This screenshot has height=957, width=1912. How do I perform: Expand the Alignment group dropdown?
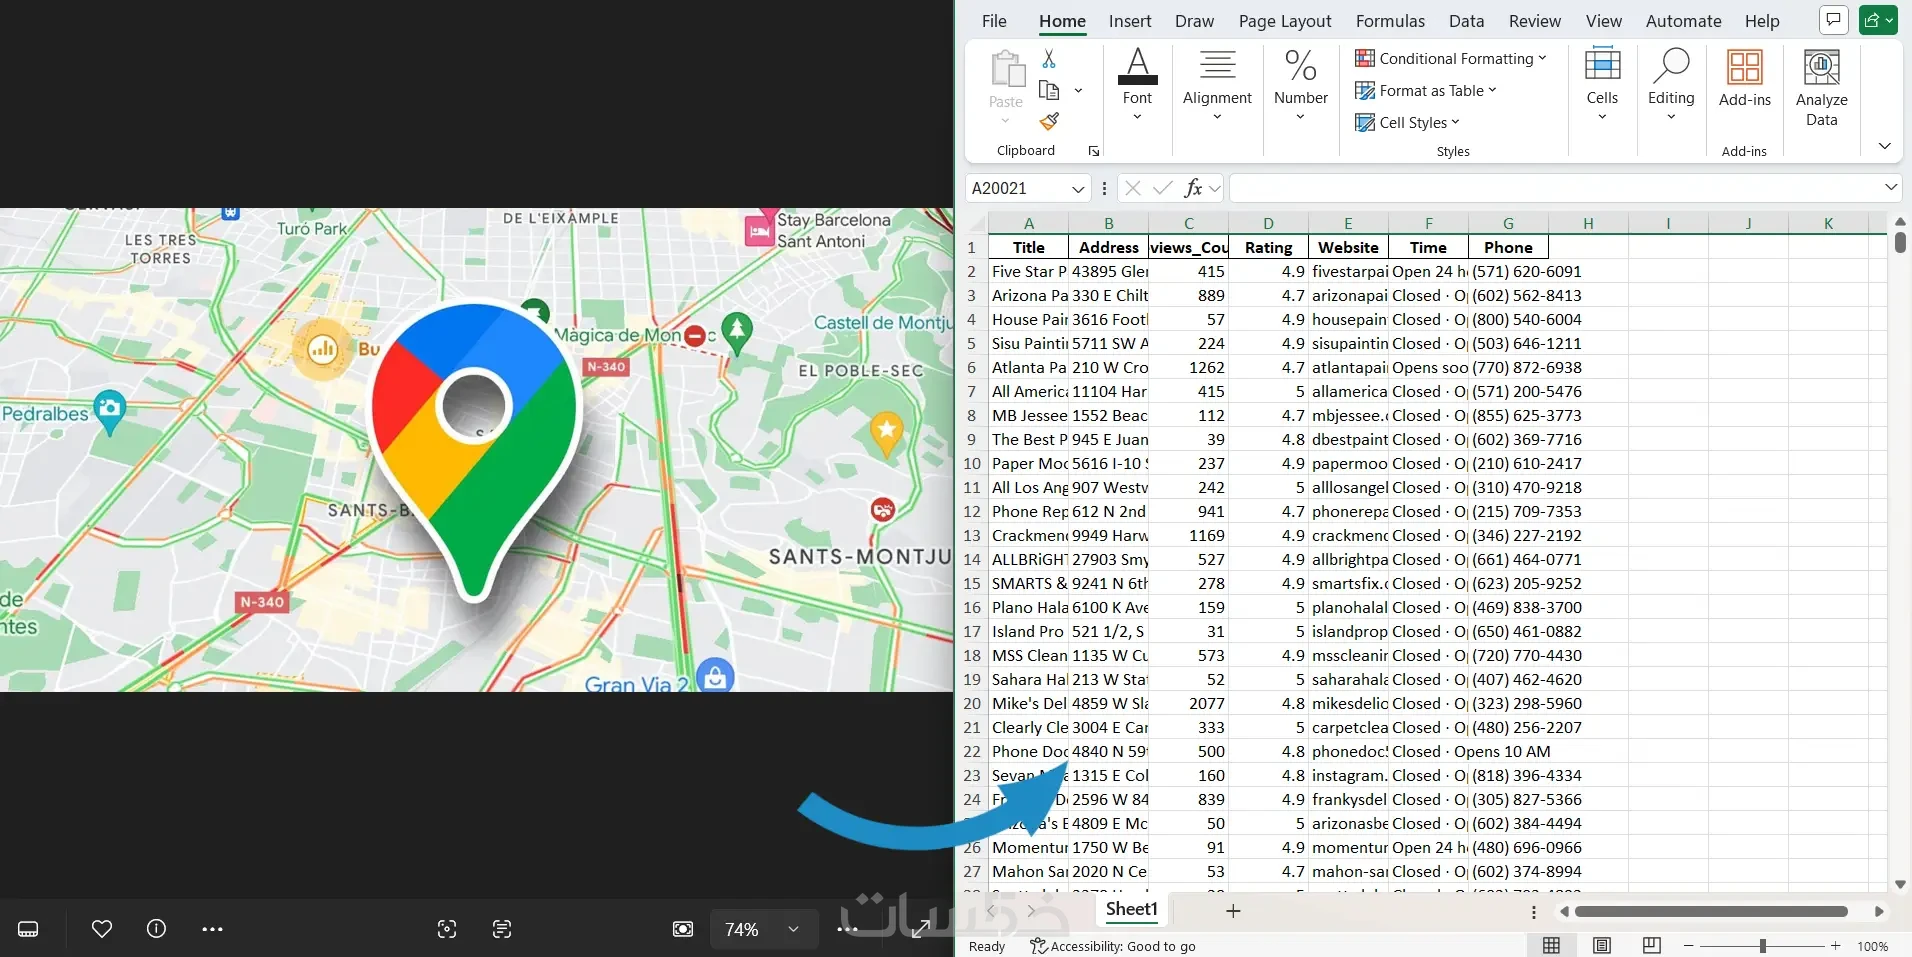[x=1217, y=117]
